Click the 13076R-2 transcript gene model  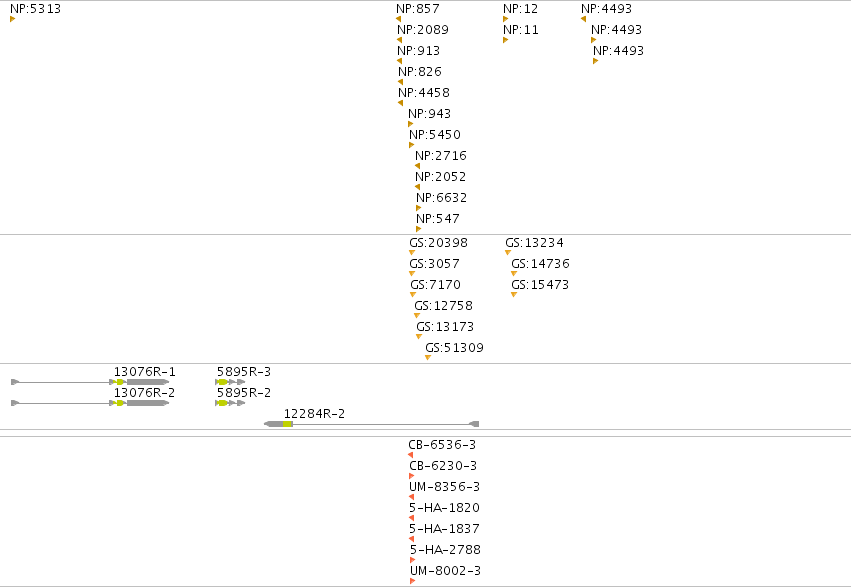(90, 403)
